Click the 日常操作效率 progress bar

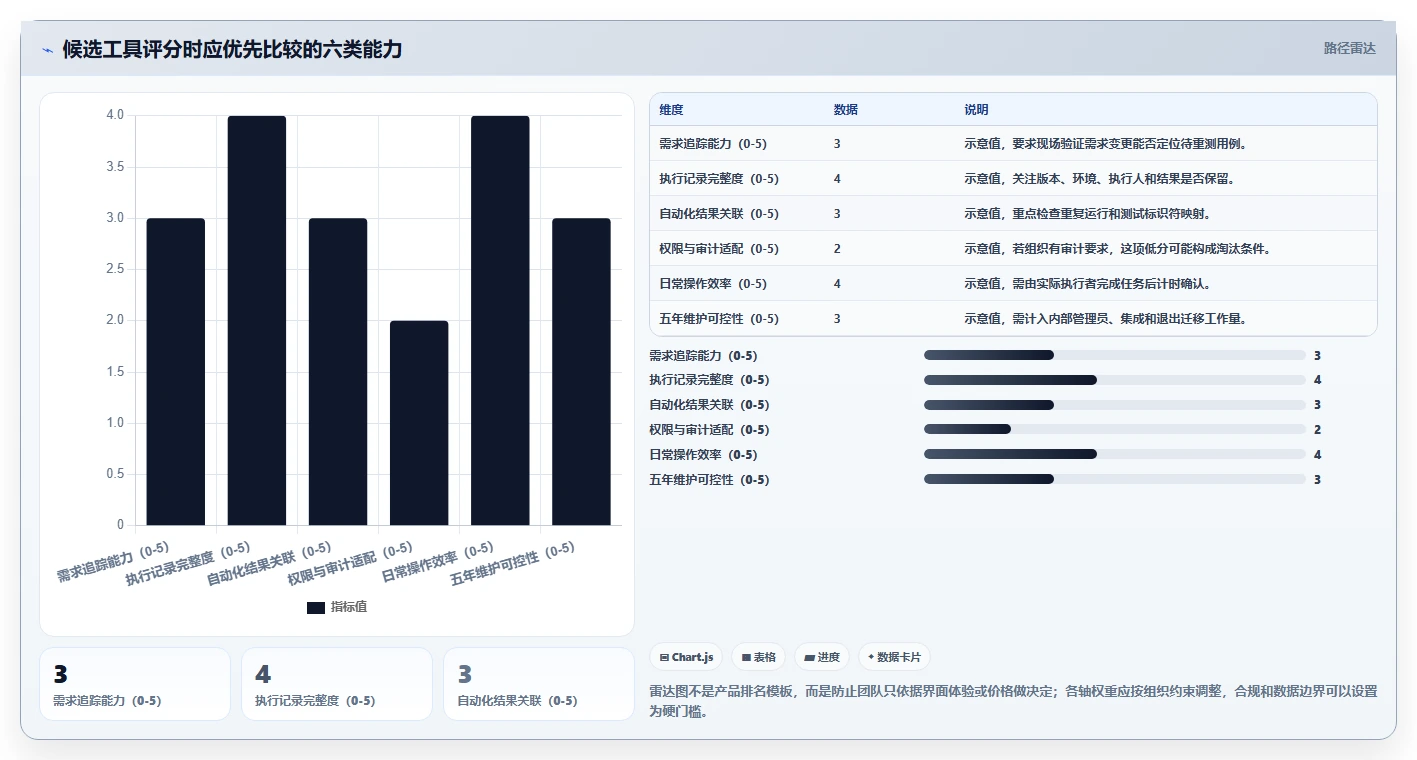[1115, 454]
